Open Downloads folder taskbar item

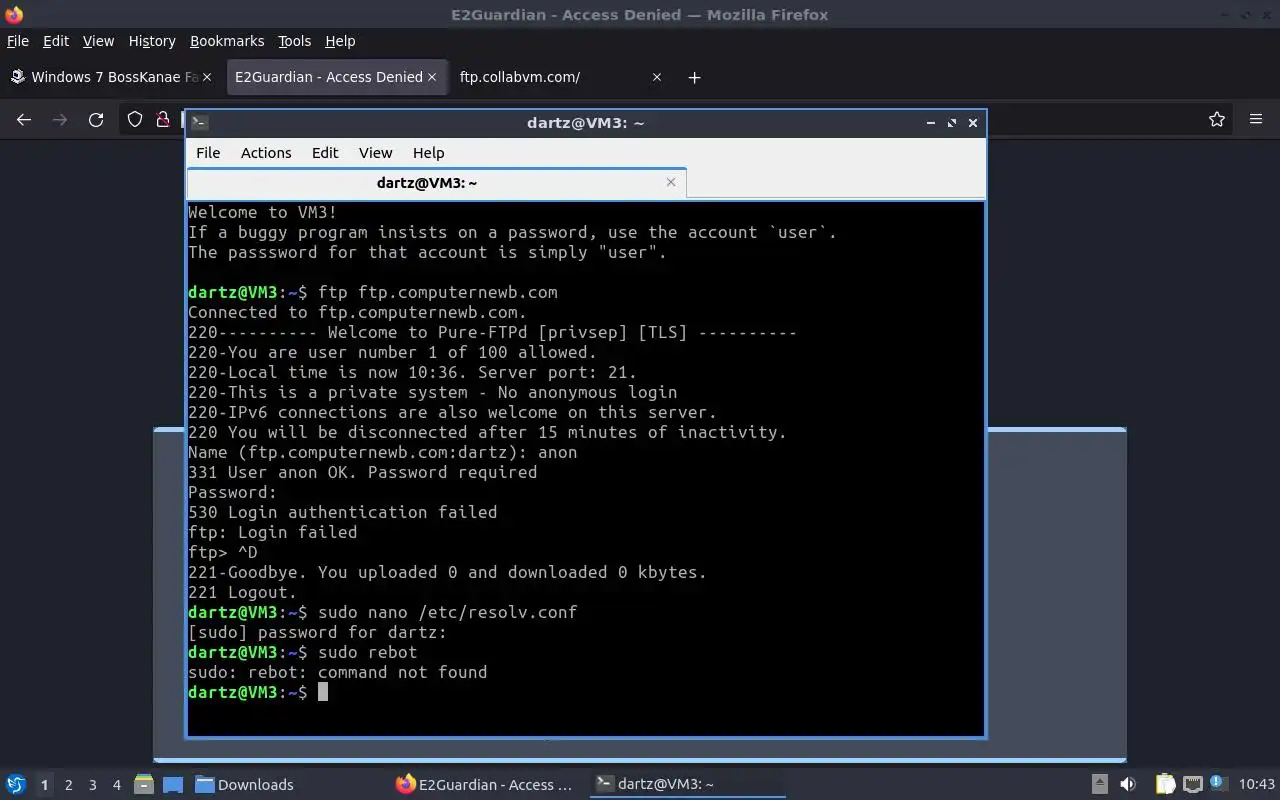tap(245, 784)
